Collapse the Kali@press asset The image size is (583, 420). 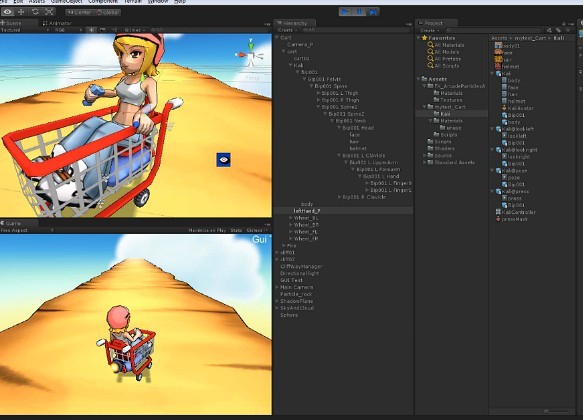tap(492, 191)
